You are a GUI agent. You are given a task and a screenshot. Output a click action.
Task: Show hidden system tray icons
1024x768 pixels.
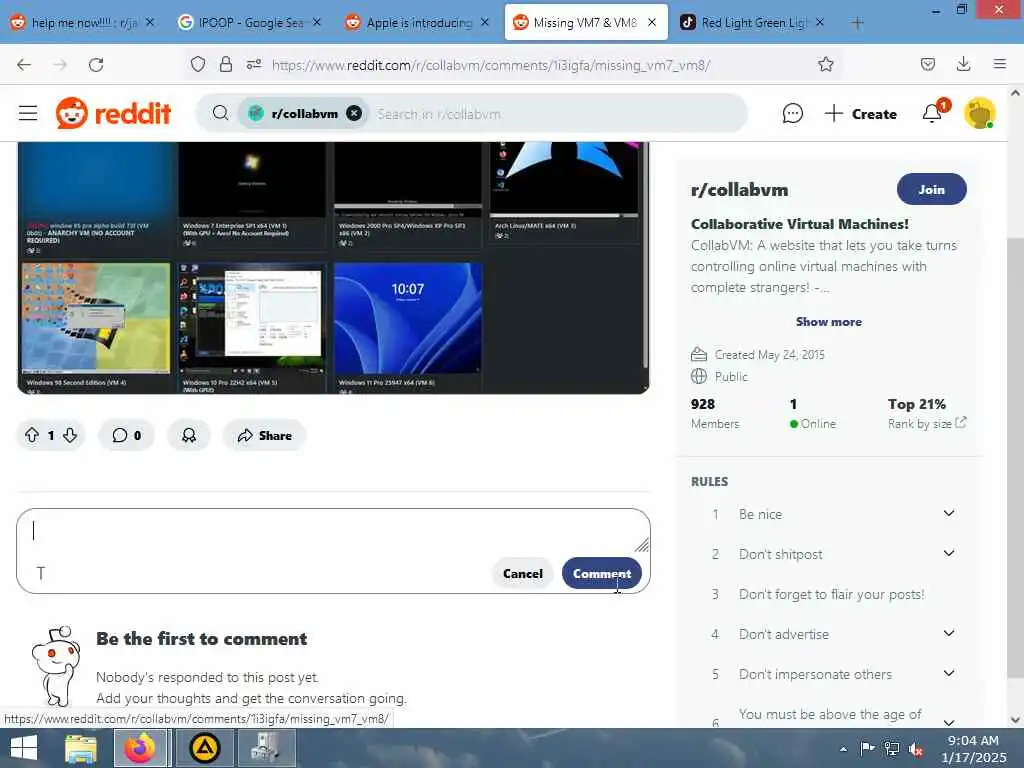coord(843,749)
